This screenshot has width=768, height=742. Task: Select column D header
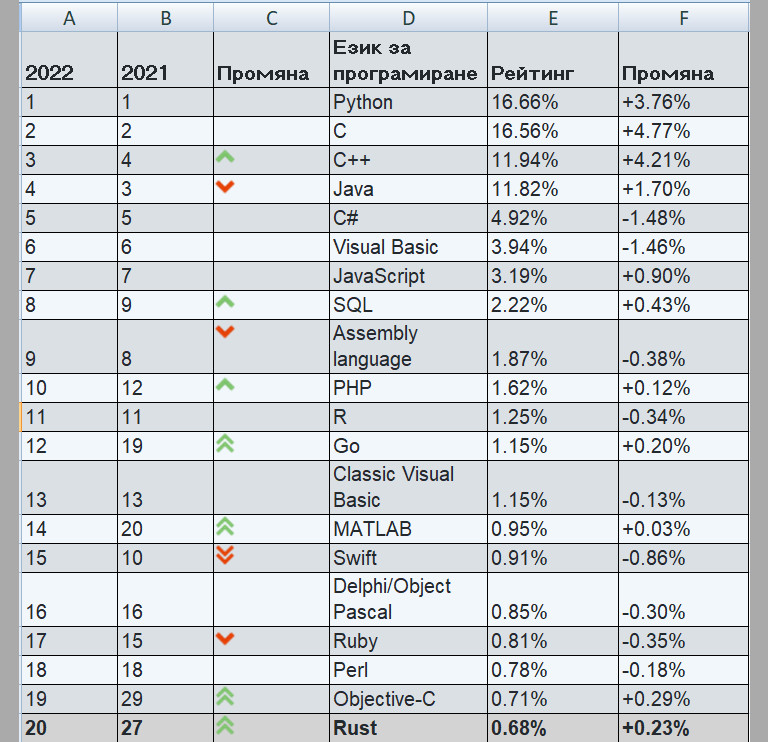(x=408, y=17)
